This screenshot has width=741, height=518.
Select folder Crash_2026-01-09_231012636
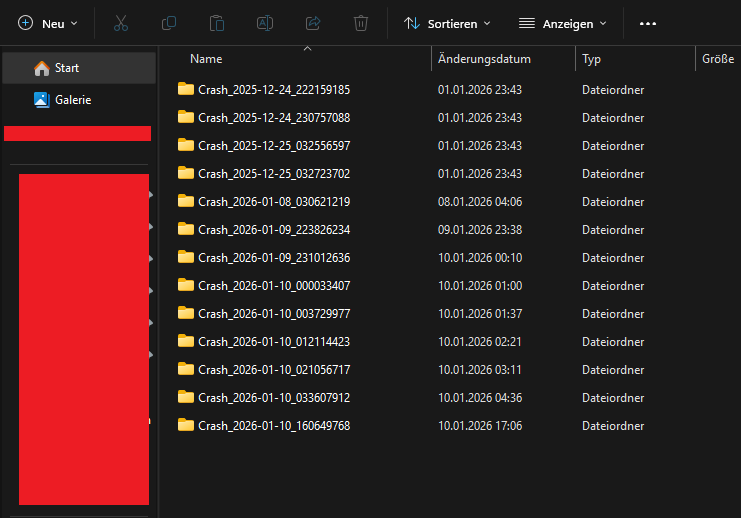pos(273,257)
